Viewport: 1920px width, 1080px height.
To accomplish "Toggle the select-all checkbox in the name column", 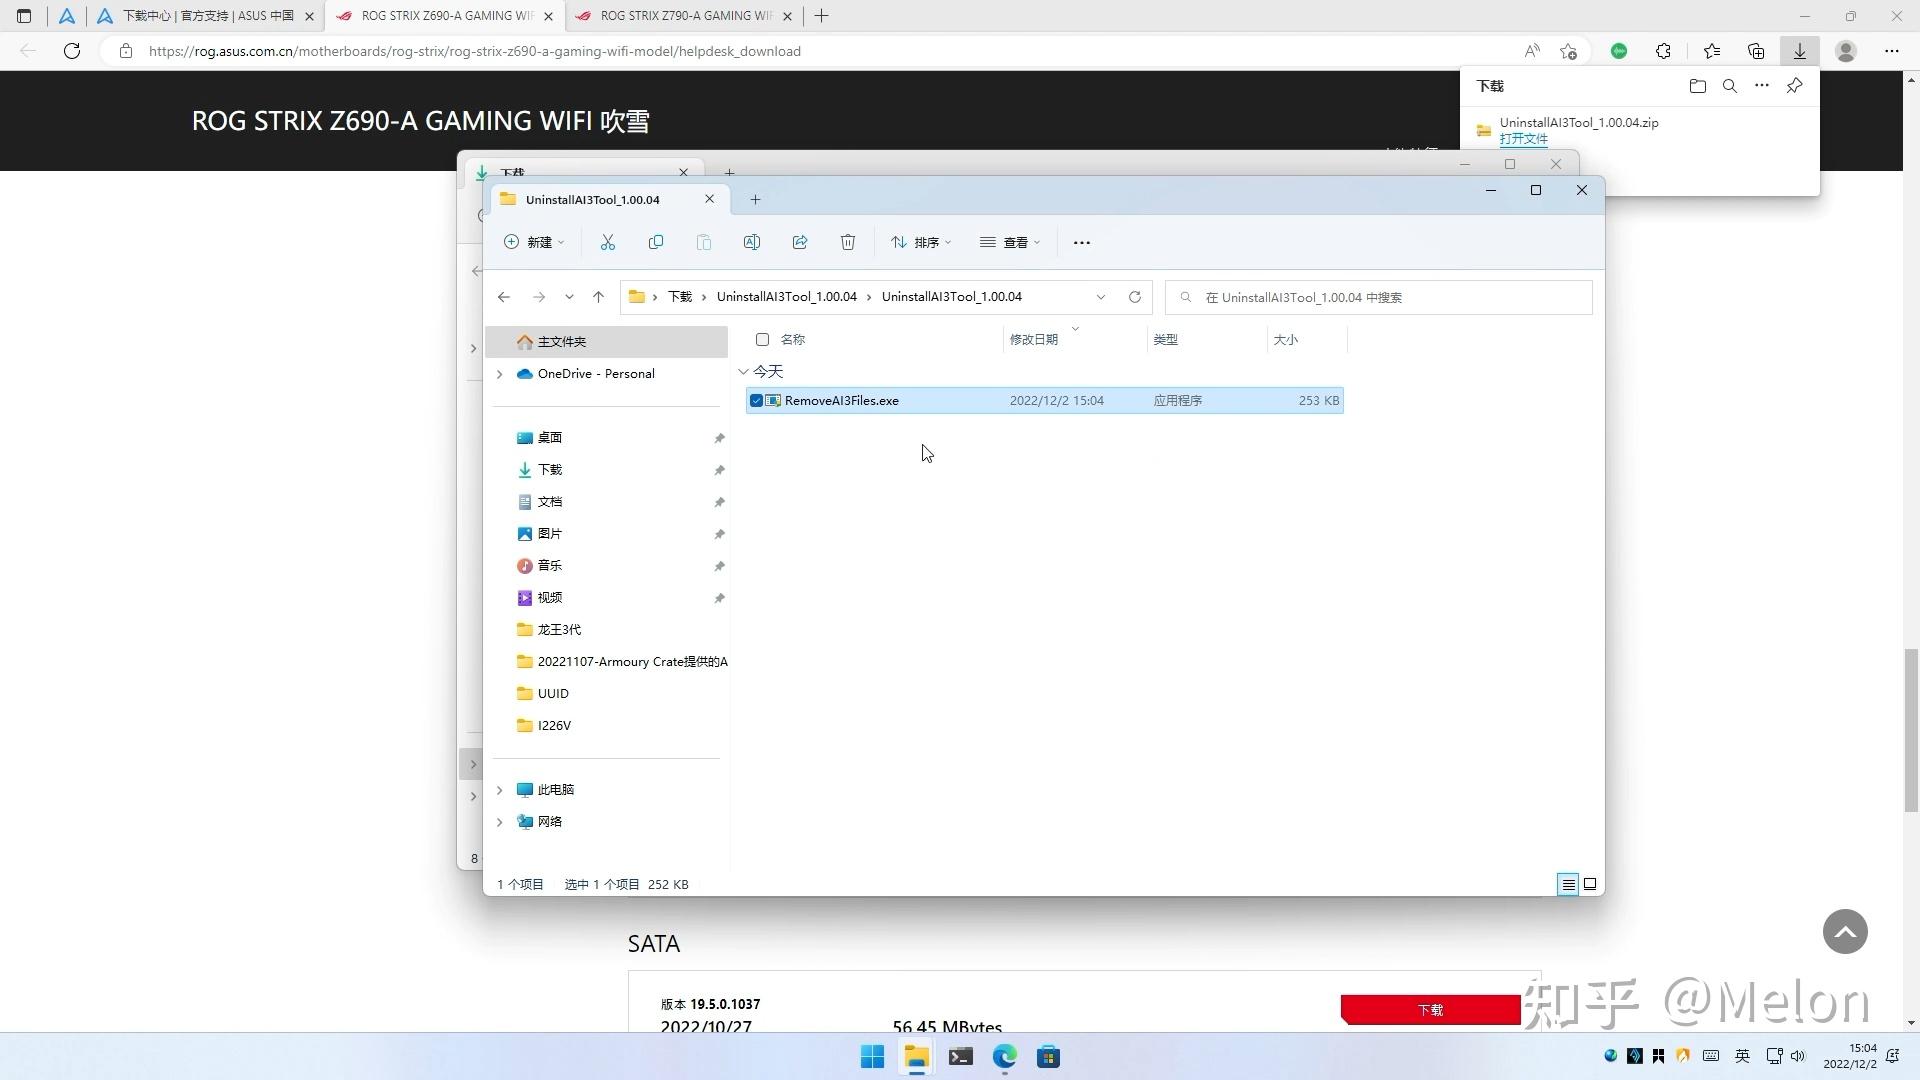I will coord(763,339).
